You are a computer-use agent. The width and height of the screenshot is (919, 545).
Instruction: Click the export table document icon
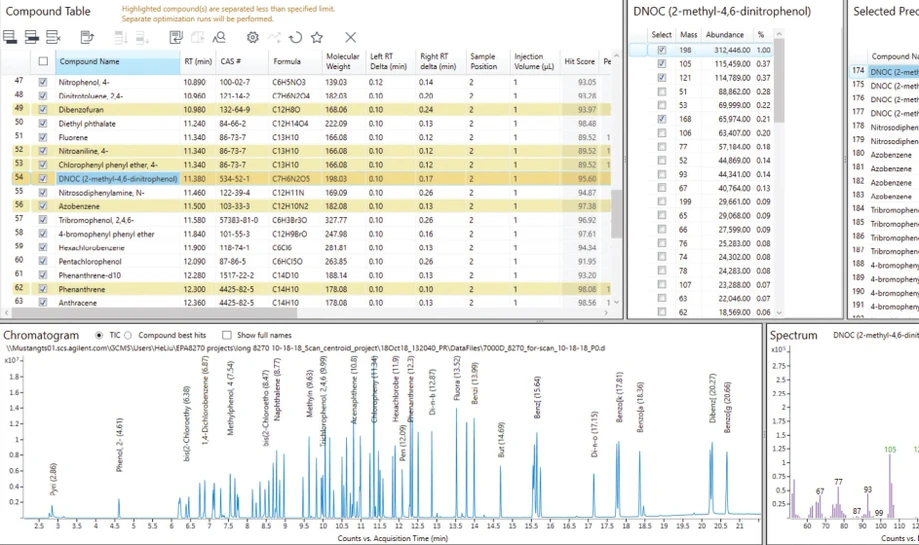(x=87, y=38)
